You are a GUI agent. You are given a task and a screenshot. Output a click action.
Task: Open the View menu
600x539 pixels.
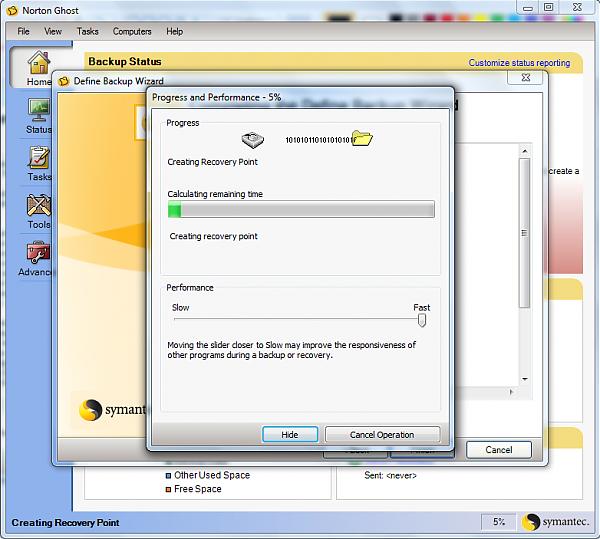coord(53,31)
